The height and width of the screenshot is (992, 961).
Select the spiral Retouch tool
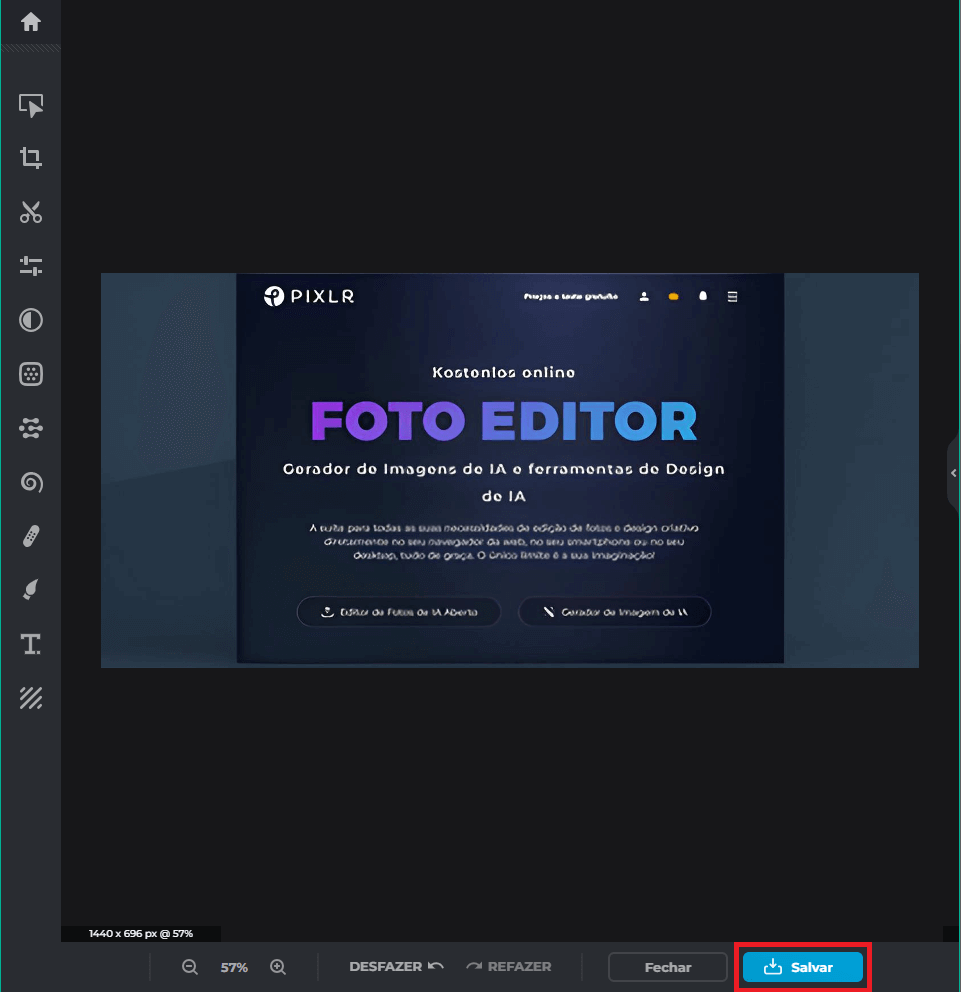point(30,482)
